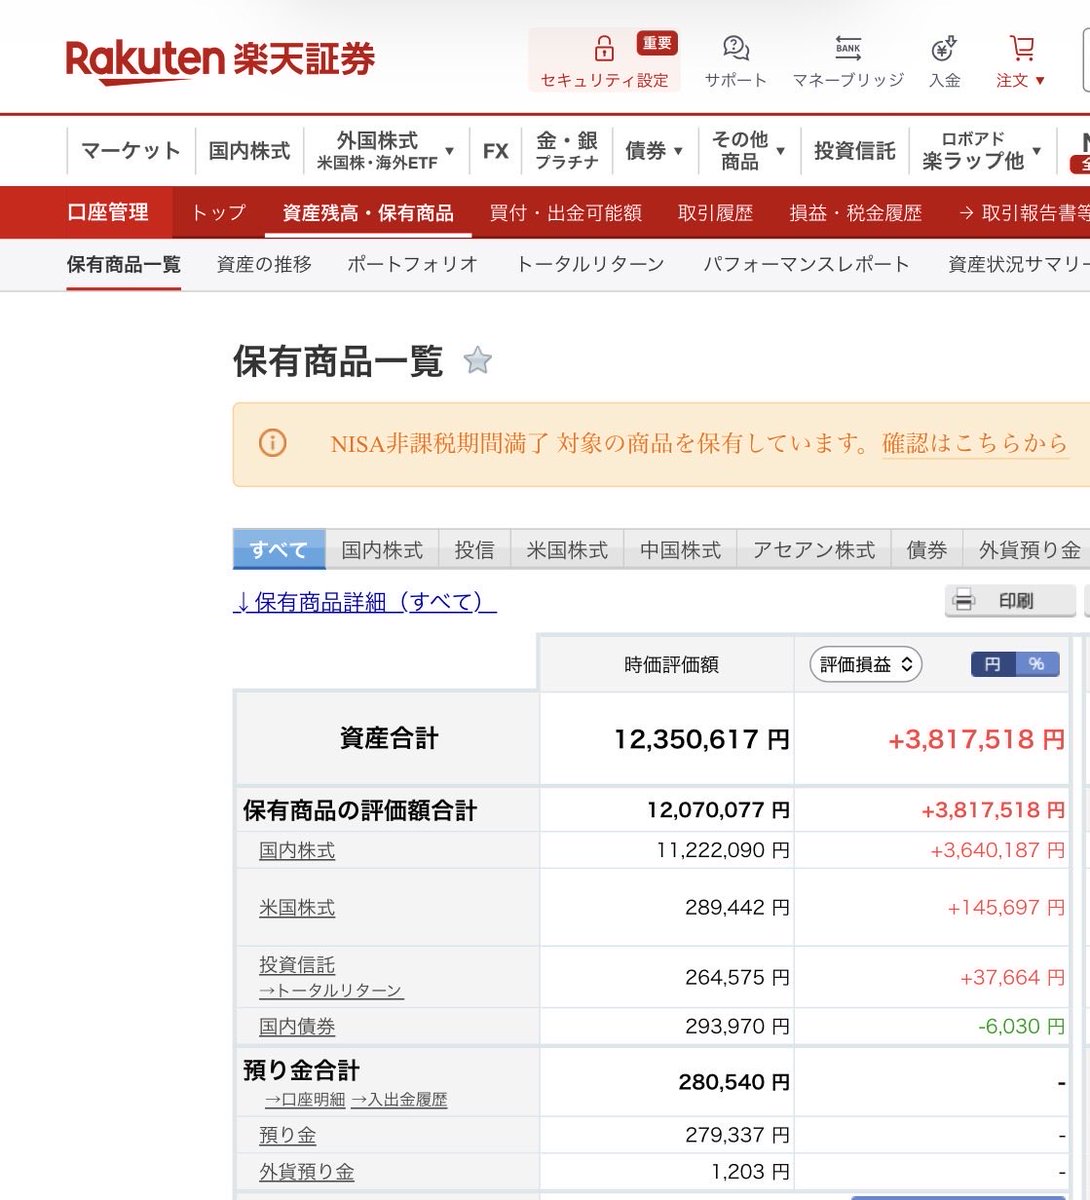Select the 外貨預り金 filter tab
This screenshot has height=1200, width=1090.
click(1027, 550)
